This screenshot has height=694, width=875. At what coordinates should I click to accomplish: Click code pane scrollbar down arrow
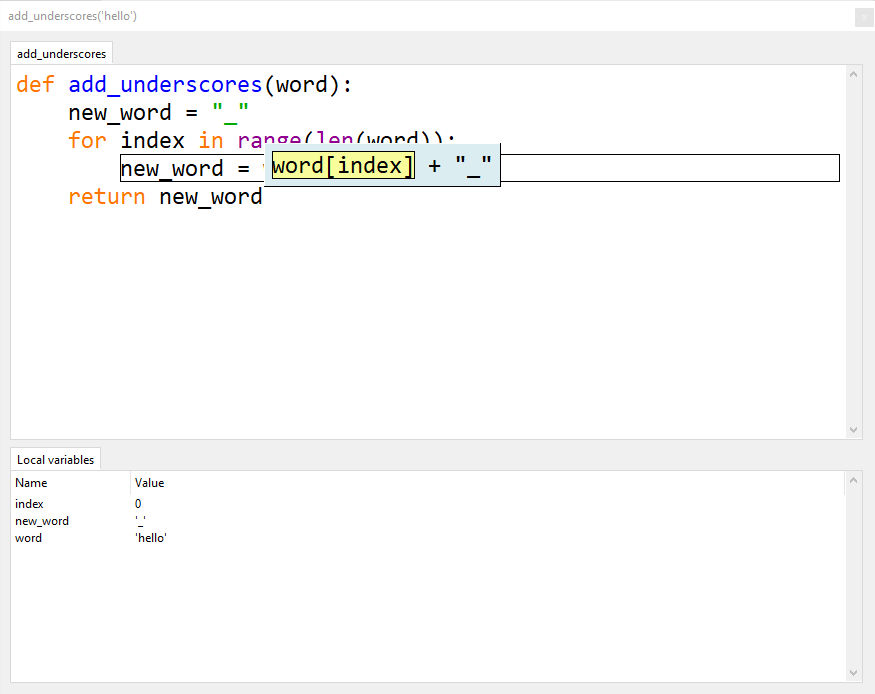[x=853, y=430]
